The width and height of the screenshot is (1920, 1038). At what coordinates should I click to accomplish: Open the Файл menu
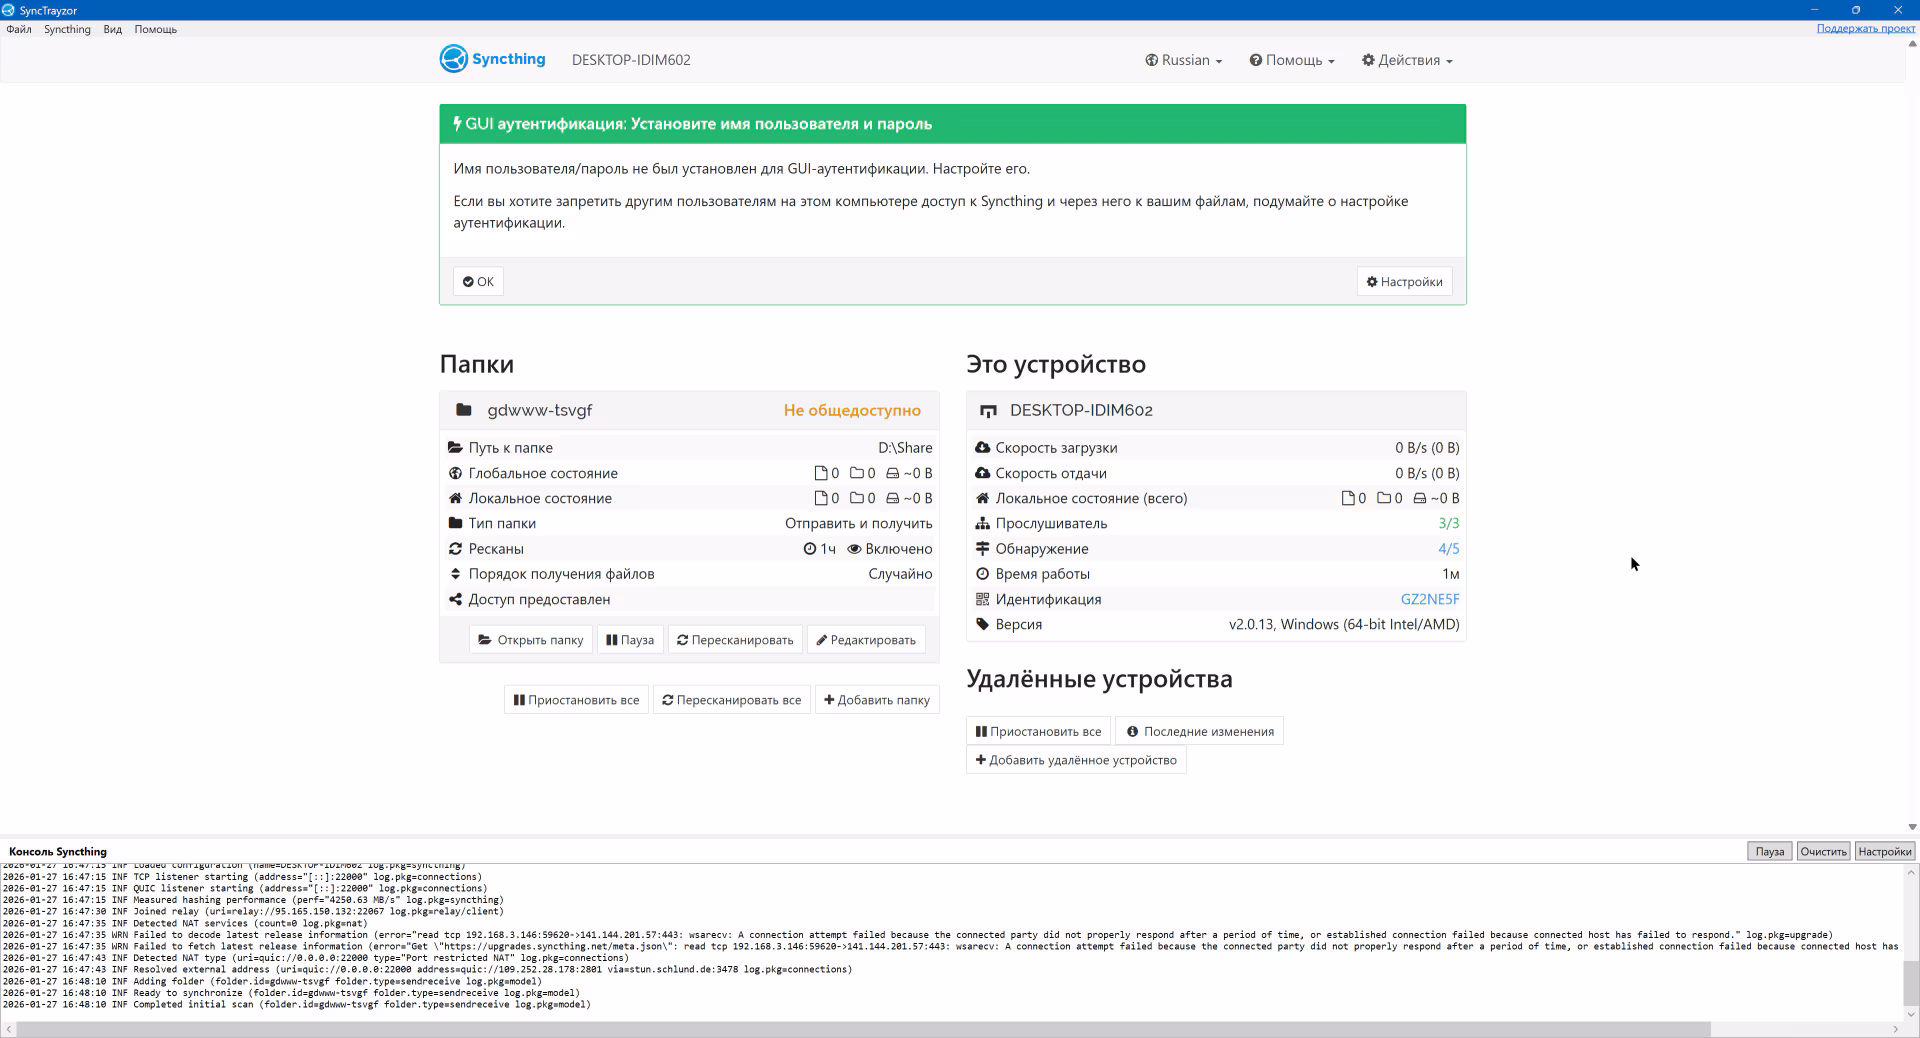(19, 29)
